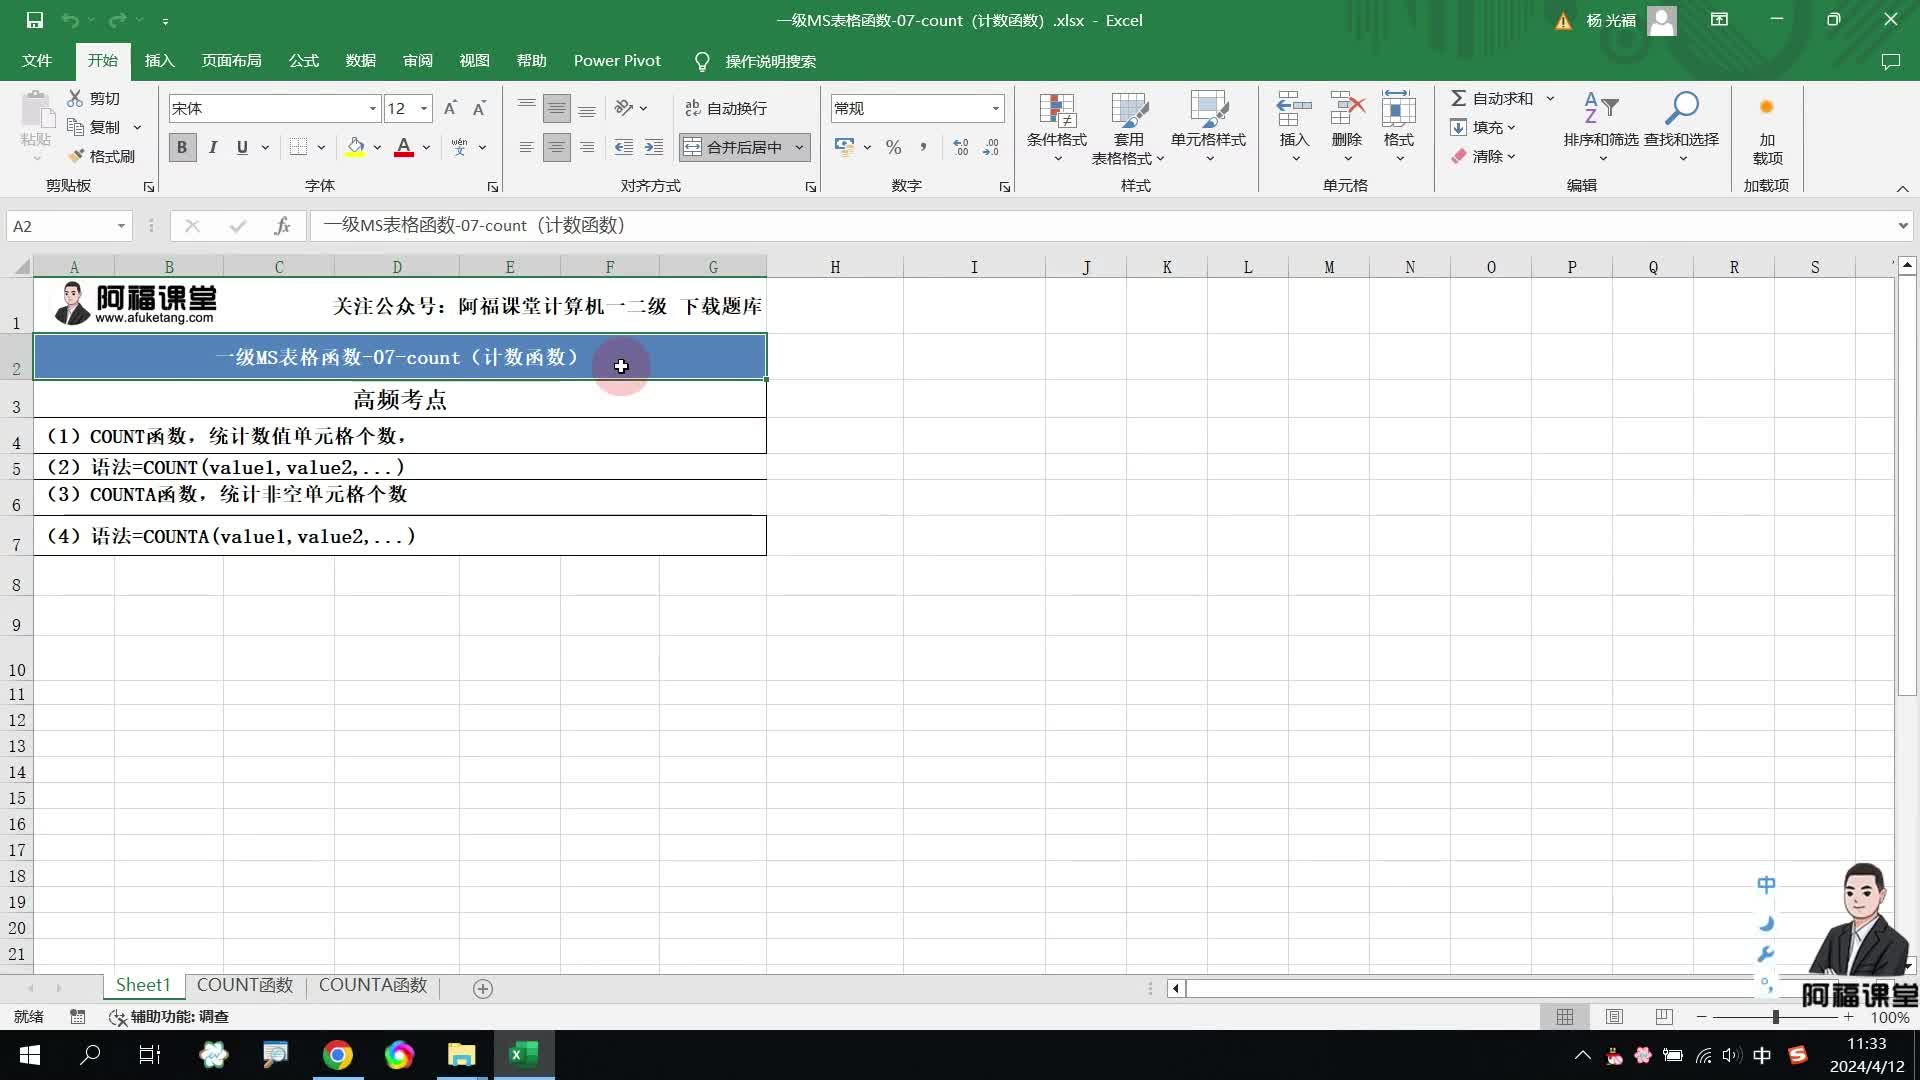Add a new sheet with plus icon
1920x1080 pixels.
[483, 988]
